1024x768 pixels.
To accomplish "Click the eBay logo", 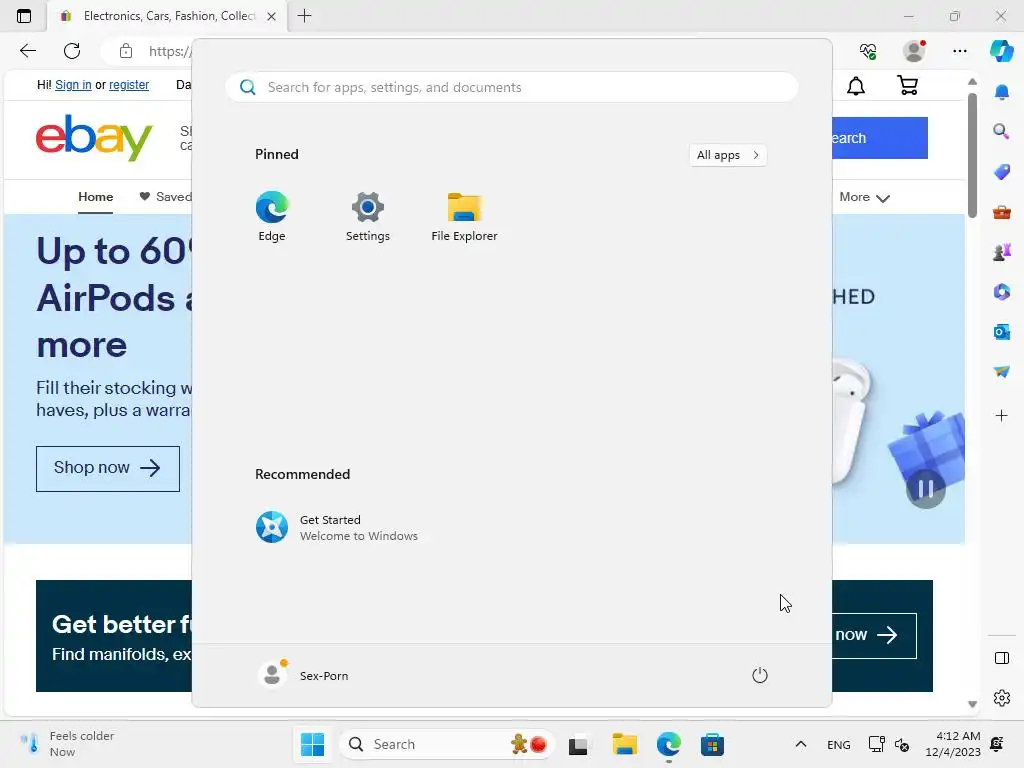I will (94, 137).
